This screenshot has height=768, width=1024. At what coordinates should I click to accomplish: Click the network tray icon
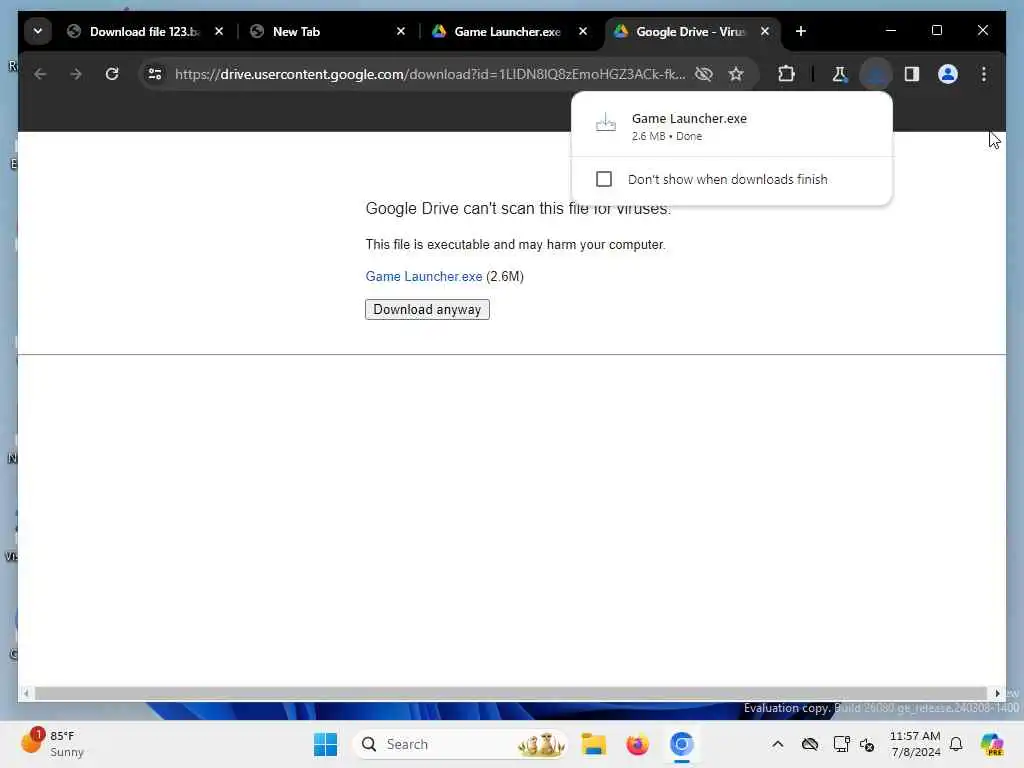click(x=841, y=744)
